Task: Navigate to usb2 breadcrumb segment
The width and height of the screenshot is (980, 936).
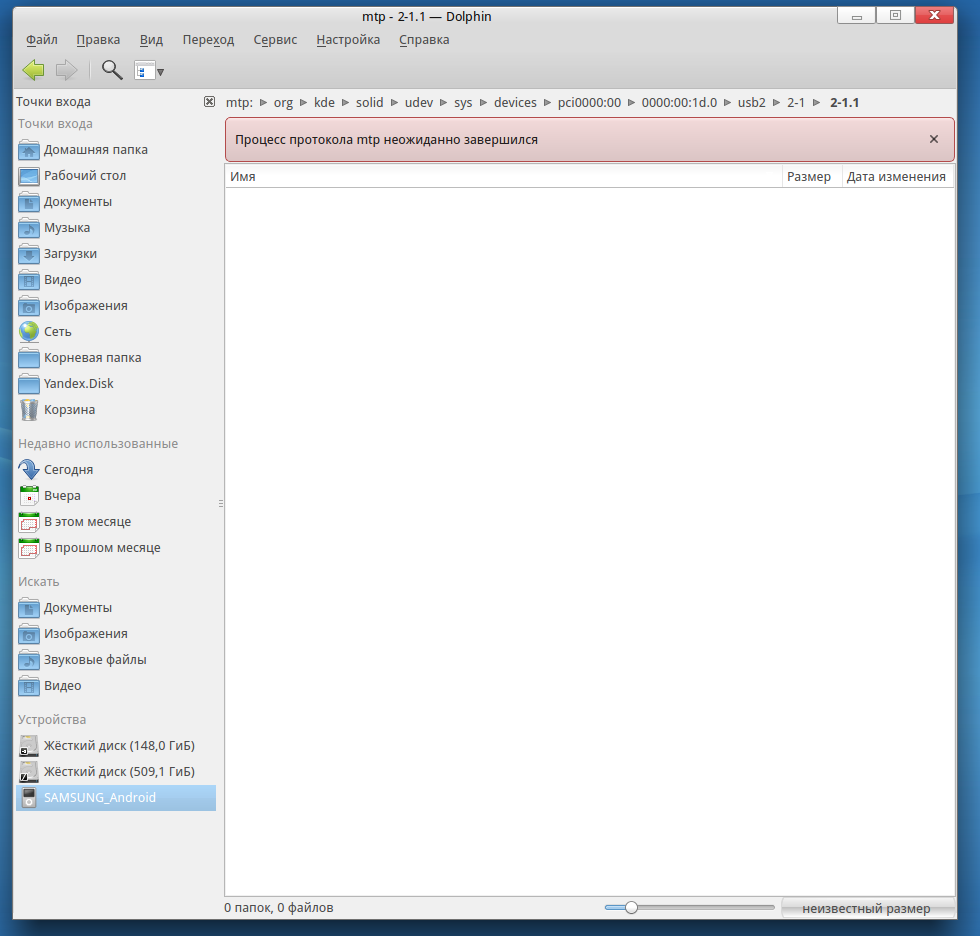Action: click(751, 102)
